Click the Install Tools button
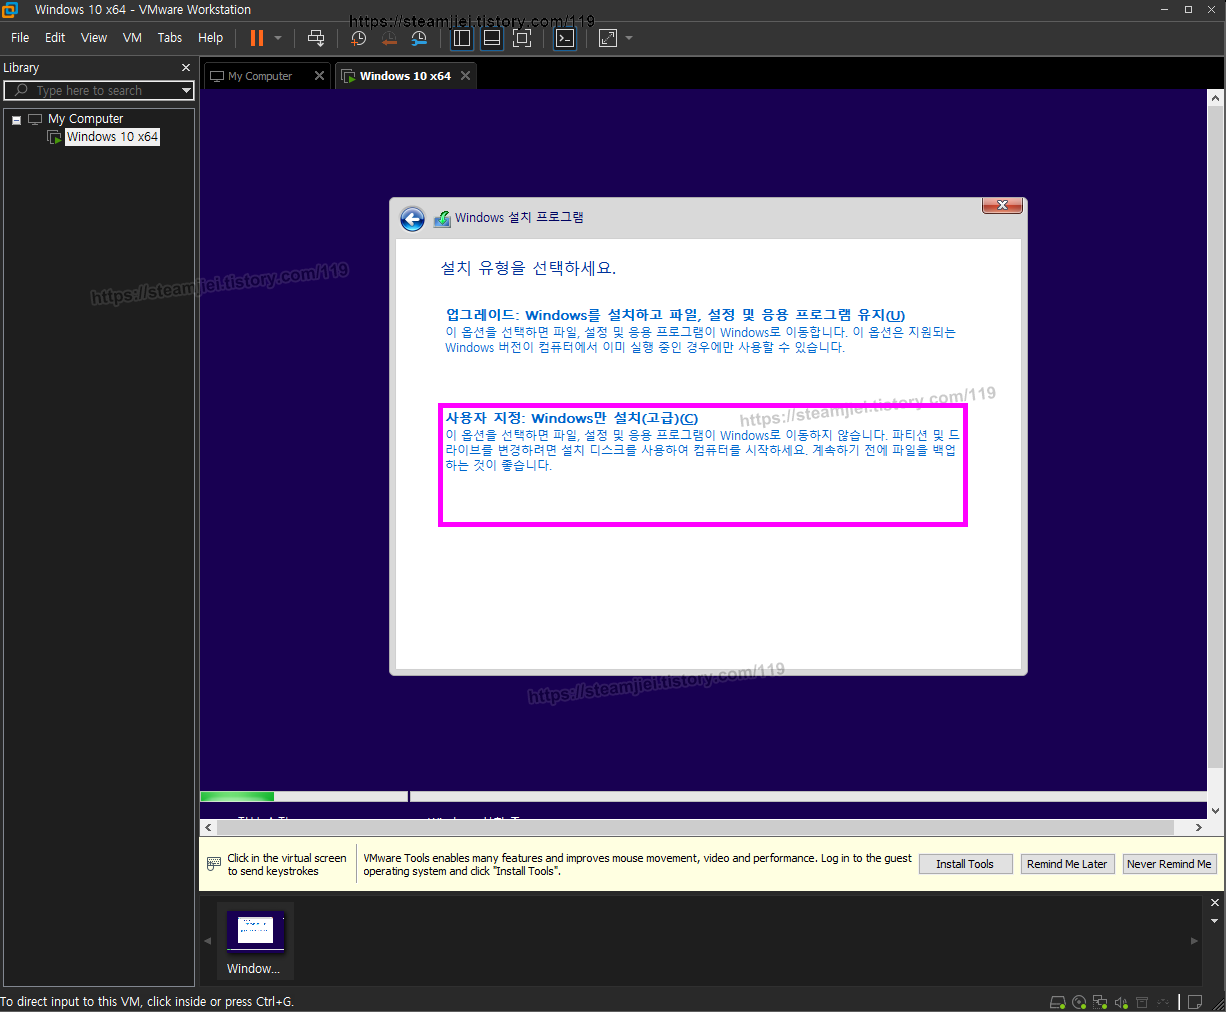The image size is (1226, 1012). tap(965, 864)
